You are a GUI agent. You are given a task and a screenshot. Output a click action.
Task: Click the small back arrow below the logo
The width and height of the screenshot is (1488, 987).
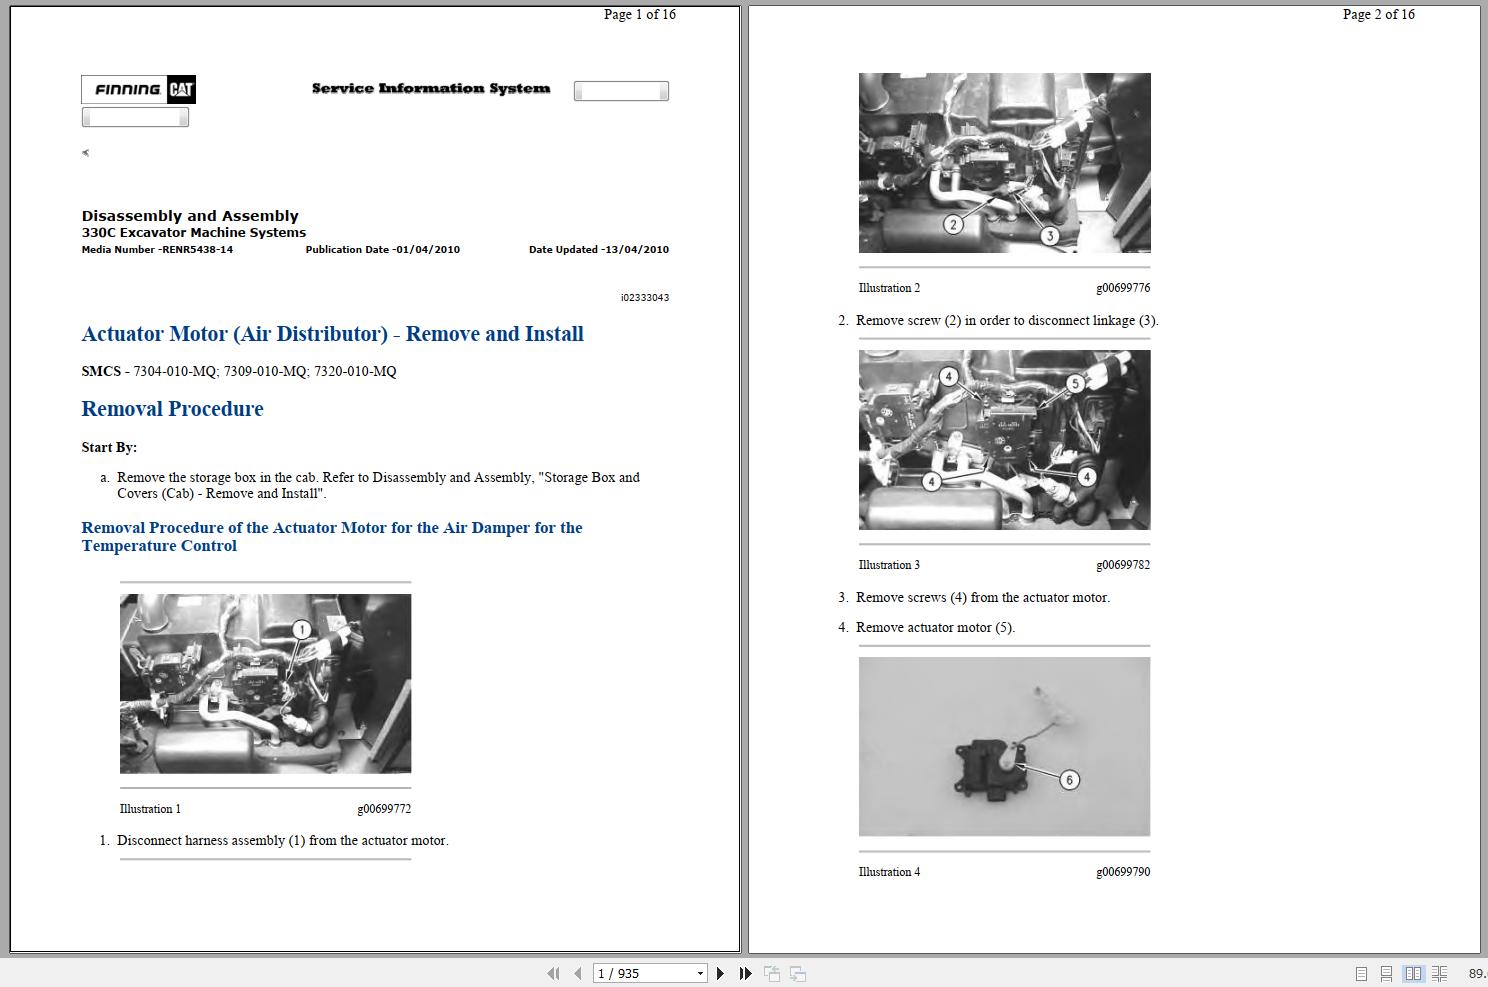(x=85, y=152)
